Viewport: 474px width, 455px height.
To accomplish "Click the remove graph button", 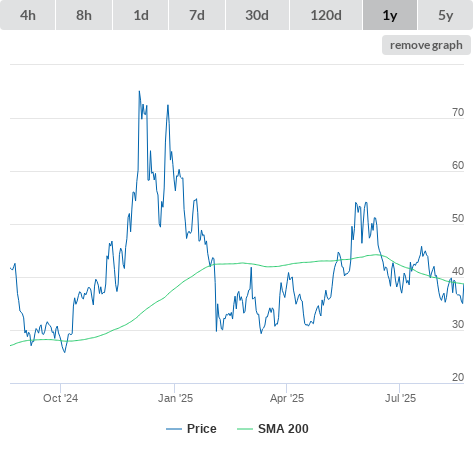I will [426, 45].
